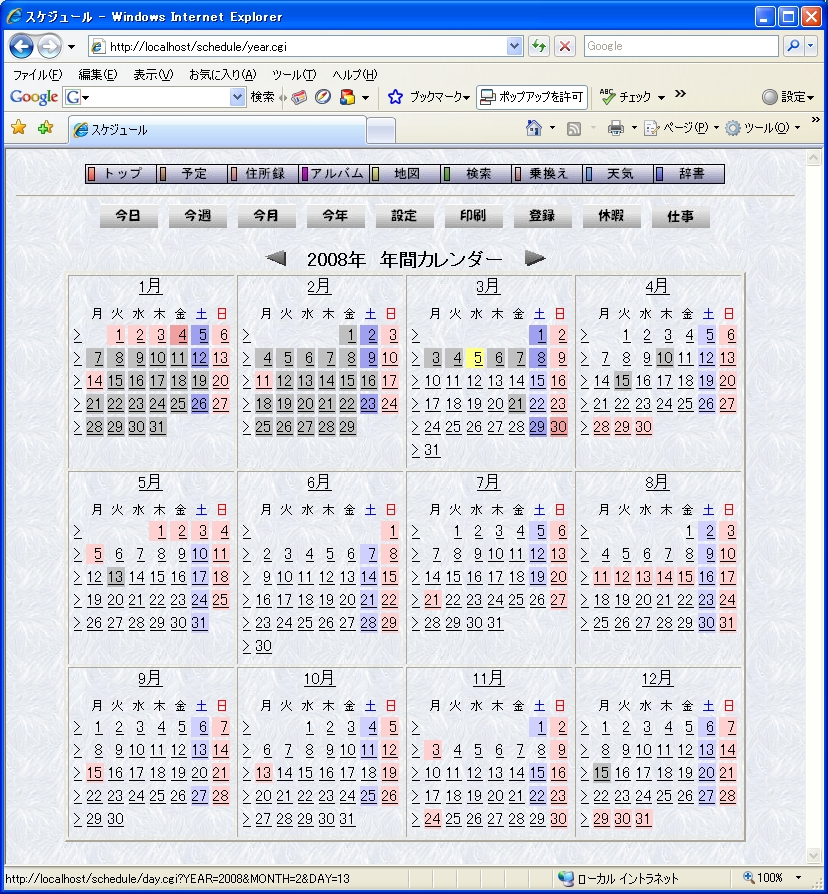Click the Google toolbar compass icon
This screenshot has width=828, height=894.
[323, 97]
